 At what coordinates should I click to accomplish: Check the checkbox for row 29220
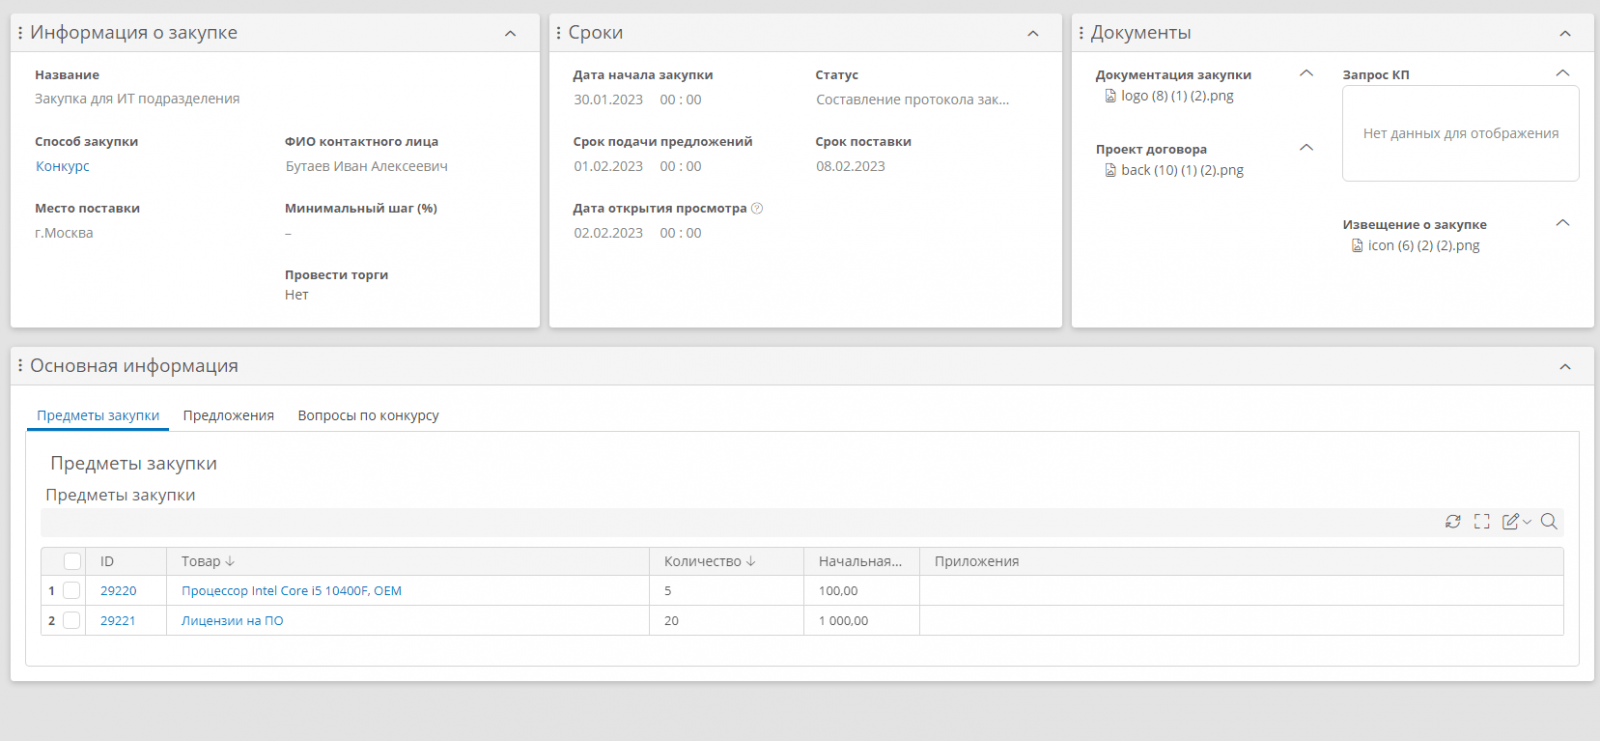(72, 591)
